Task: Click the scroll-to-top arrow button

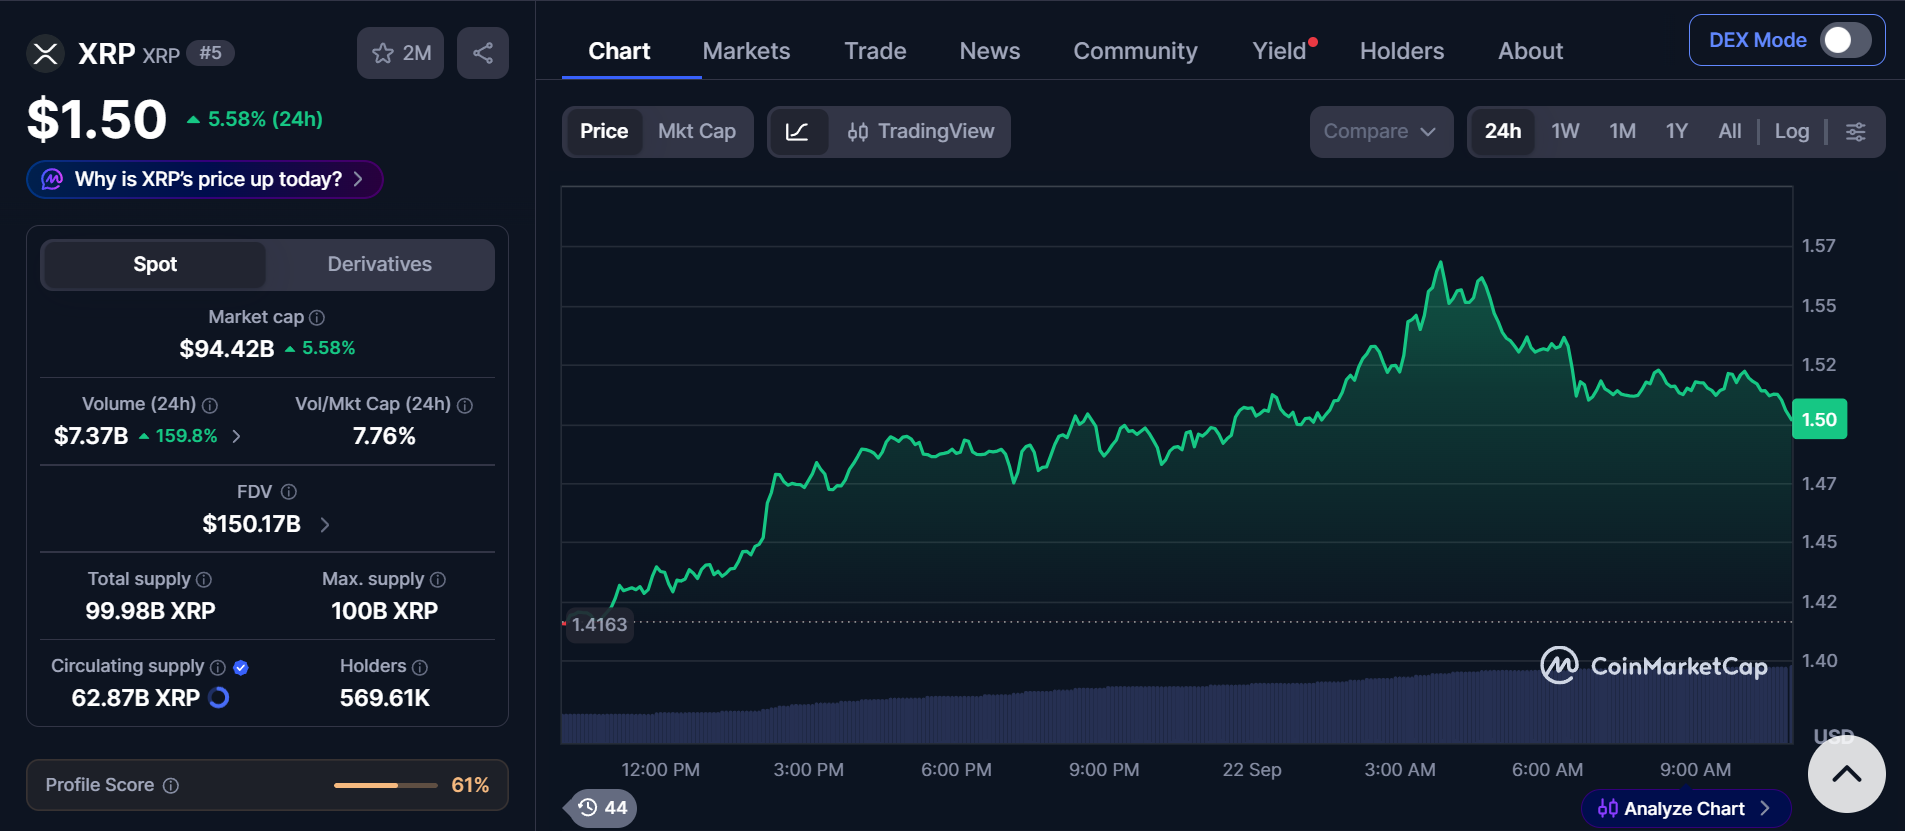Action: pos(1847,774)
